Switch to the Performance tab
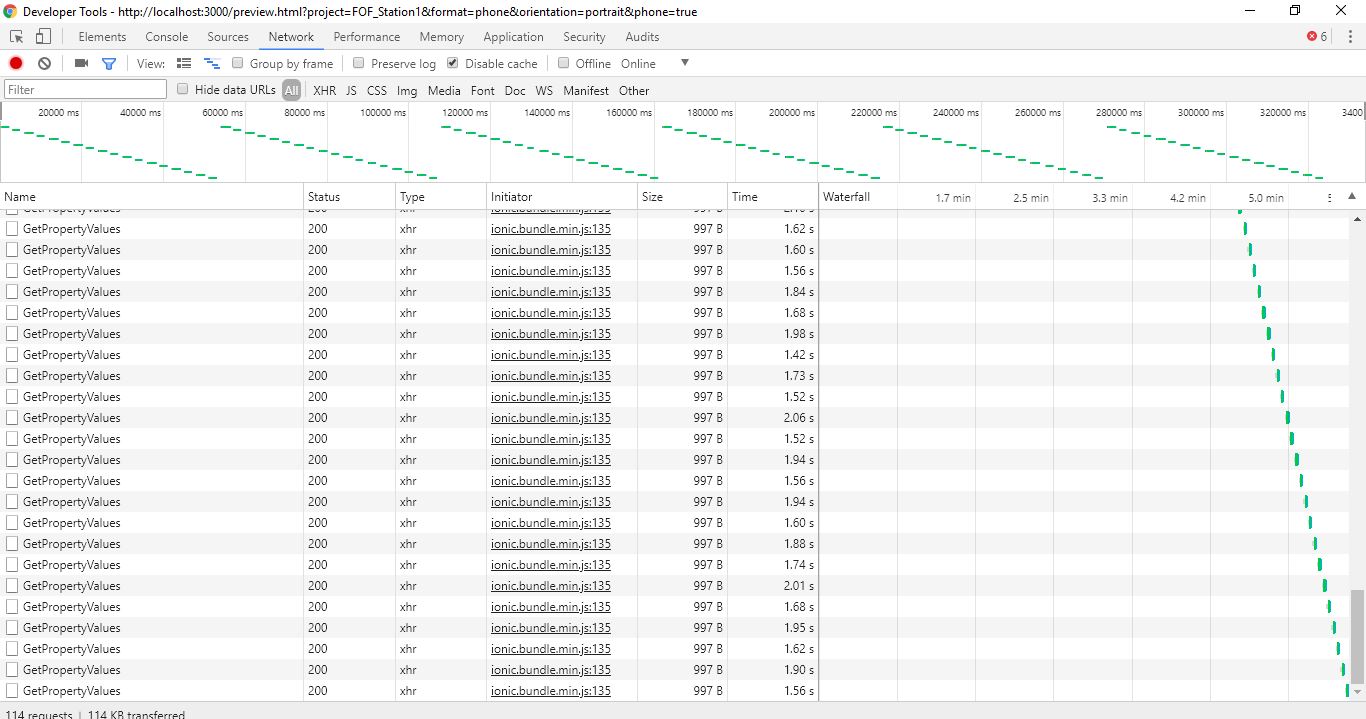The height and width of the screenshot is (719, 1366). tap(367, 36)
